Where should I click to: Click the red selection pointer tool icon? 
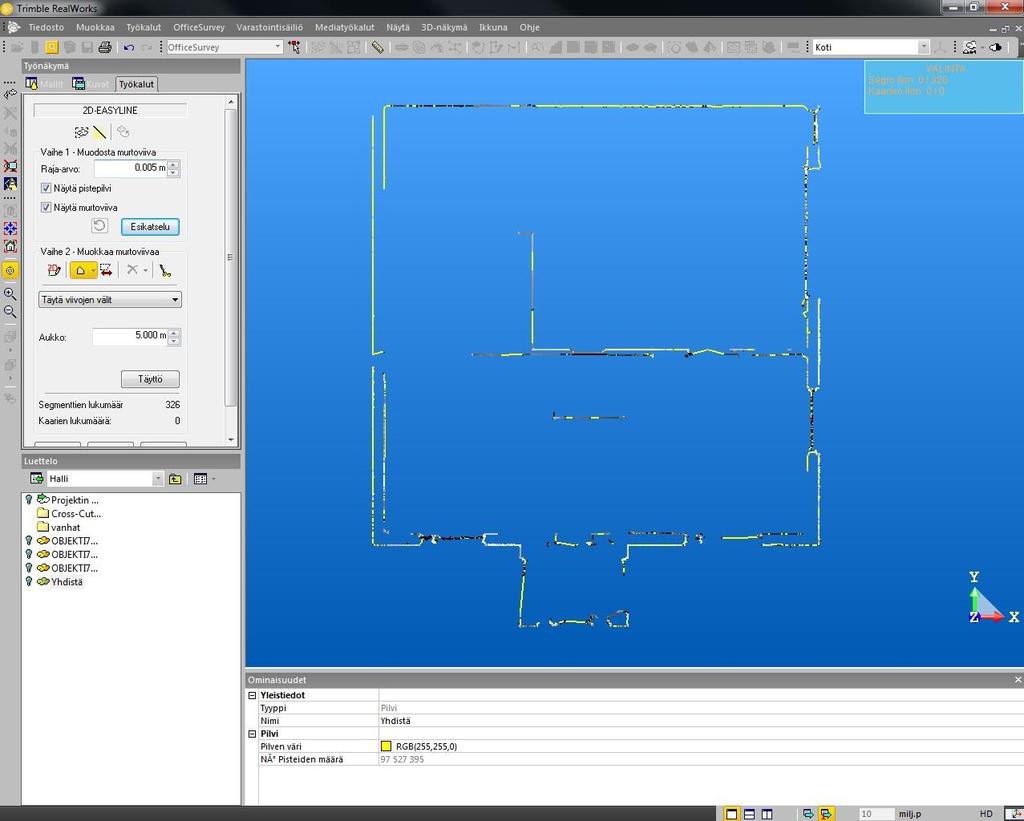[x=295, y=47]
